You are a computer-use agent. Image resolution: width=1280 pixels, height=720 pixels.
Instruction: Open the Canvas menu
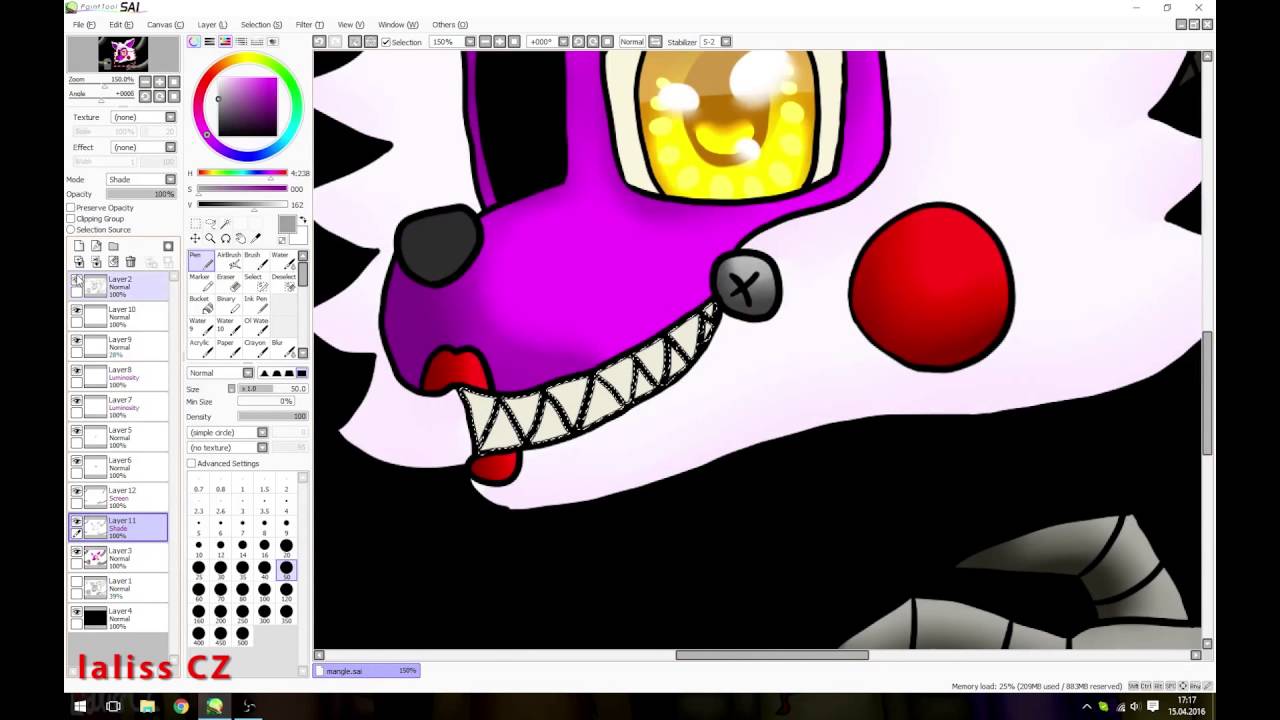click(165, 25)
